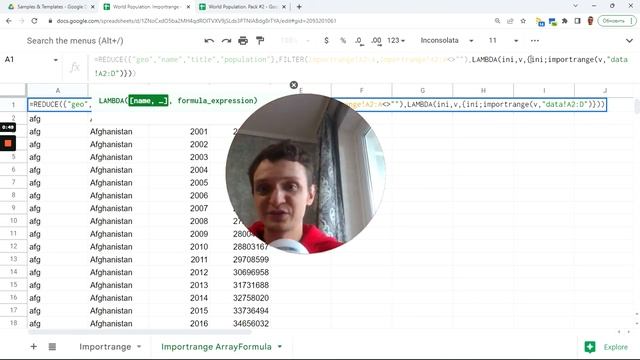Select column G header

click(422, 91)
